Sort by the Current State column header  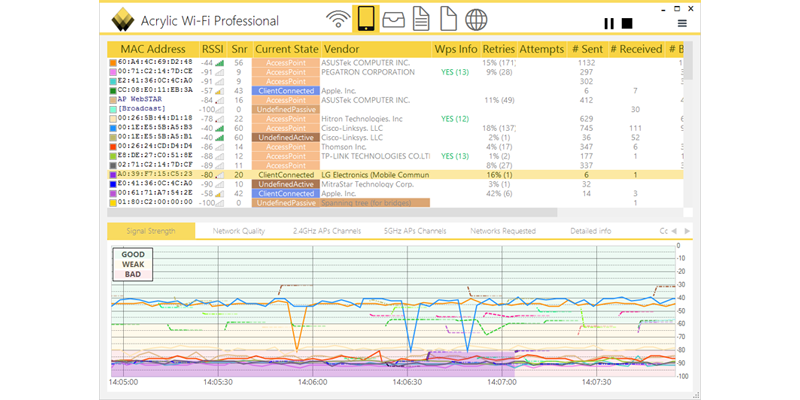click(x=287, y=49)
